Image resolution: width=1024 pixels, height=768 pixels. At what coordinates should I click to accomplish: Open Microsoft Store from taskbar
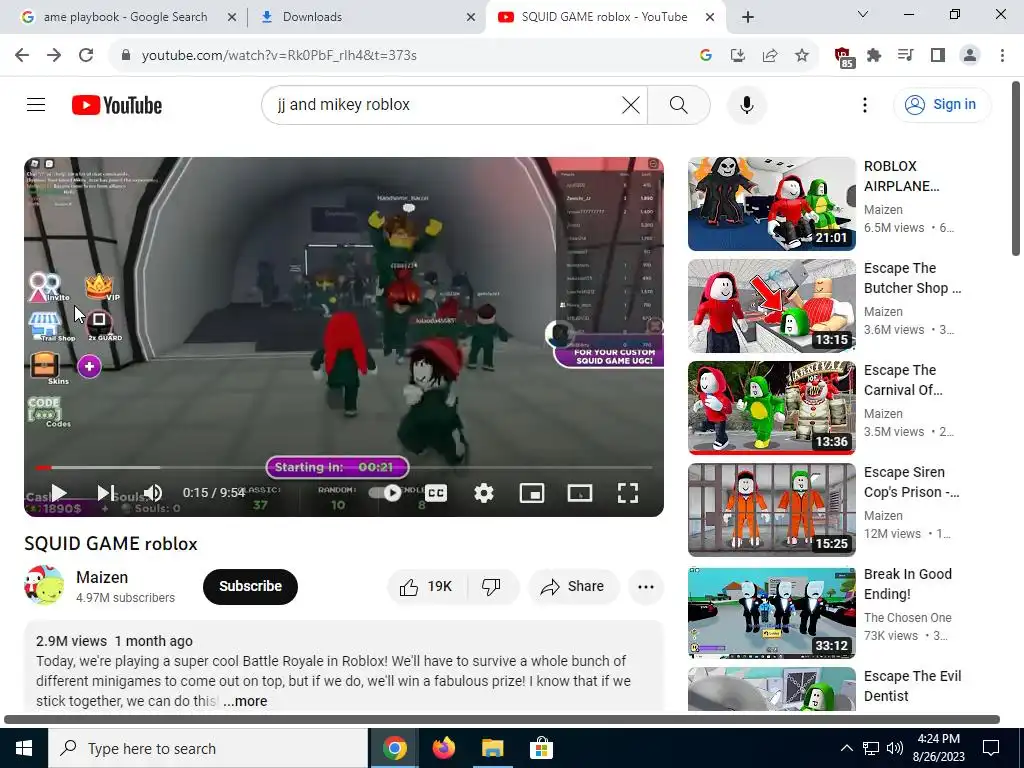click(541, 748)
